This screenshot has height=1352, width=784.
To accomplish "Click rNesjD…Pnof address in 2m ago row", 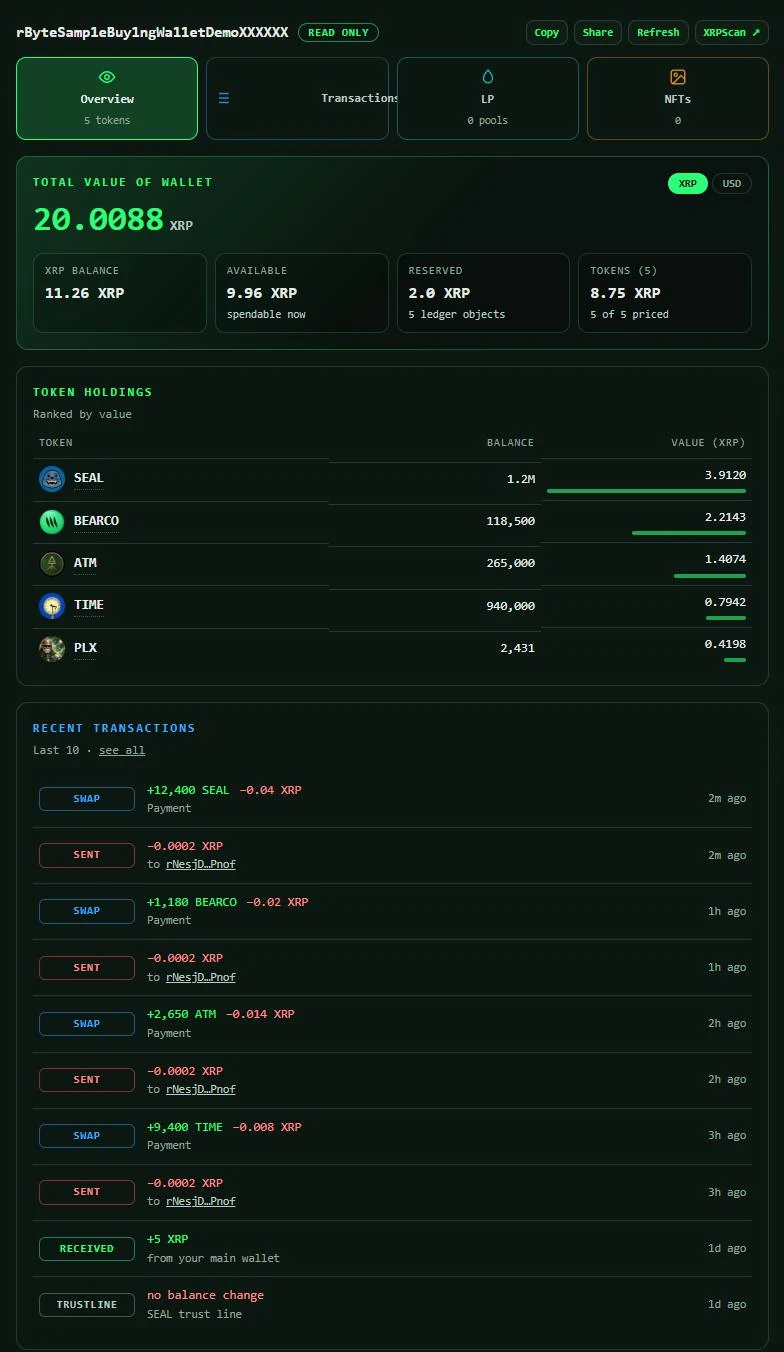I will click(201, 864).
